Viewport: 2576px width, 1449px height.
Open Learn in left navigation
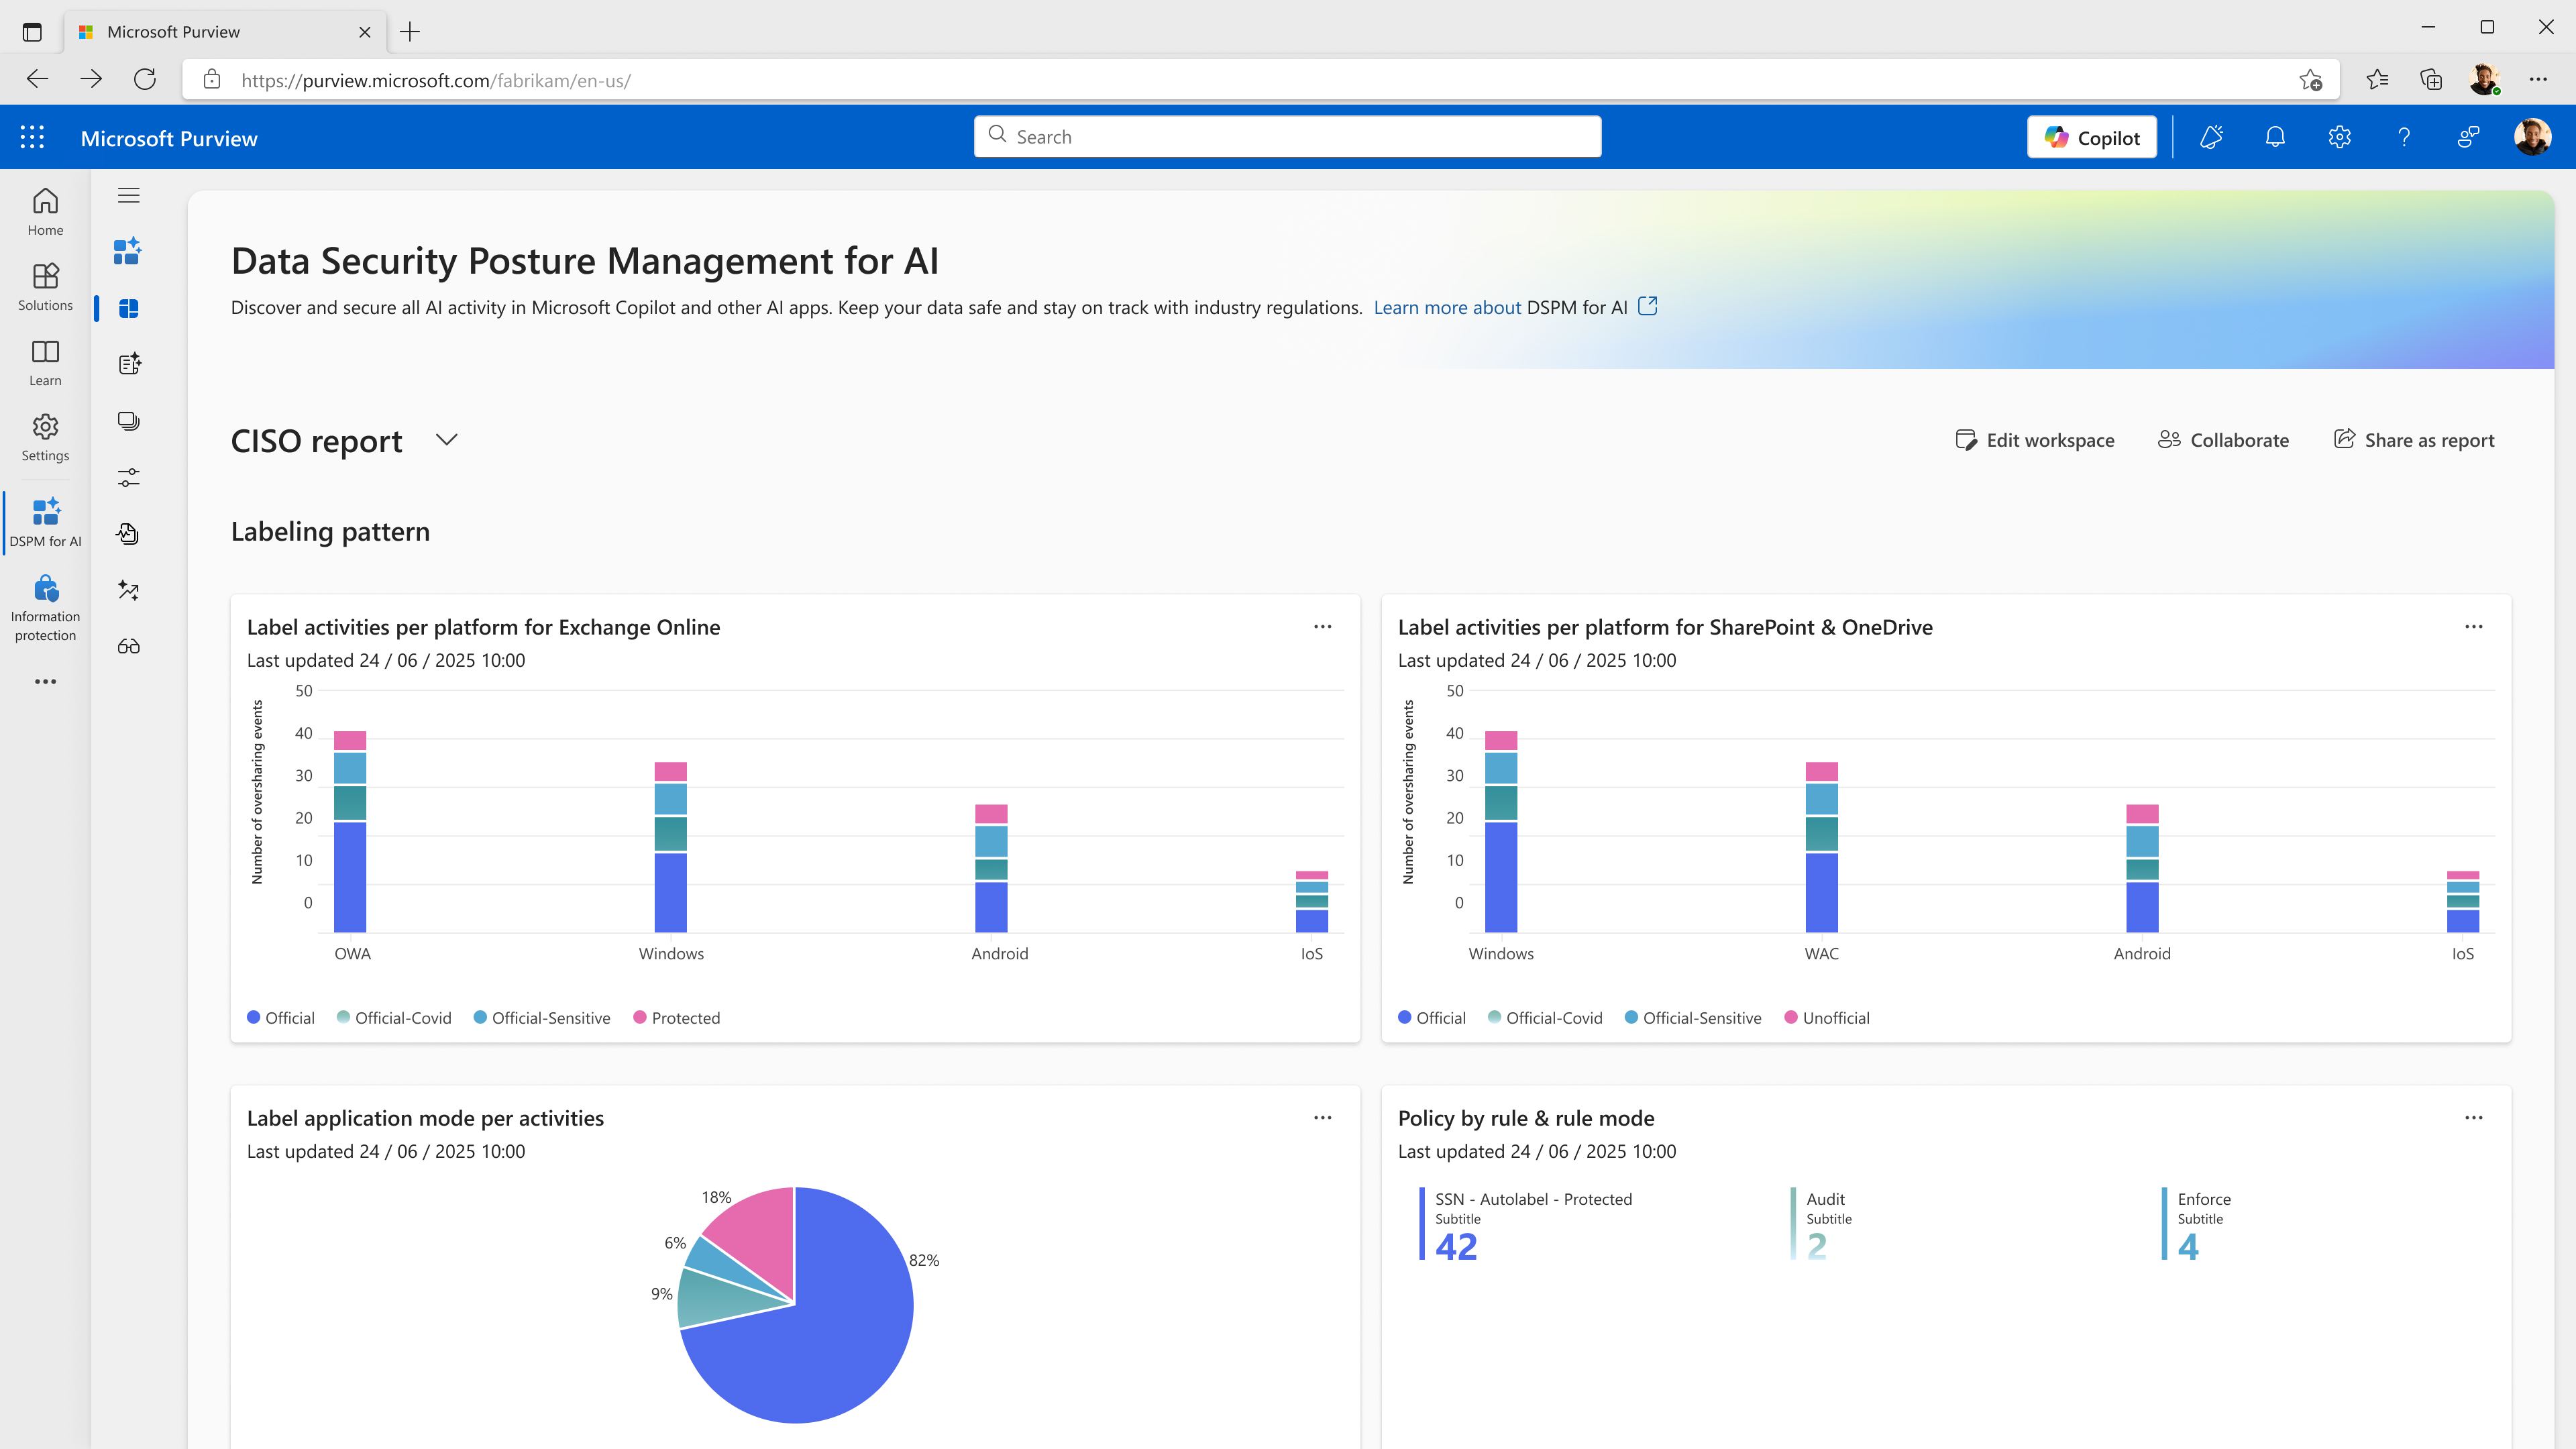pos(45,362)
